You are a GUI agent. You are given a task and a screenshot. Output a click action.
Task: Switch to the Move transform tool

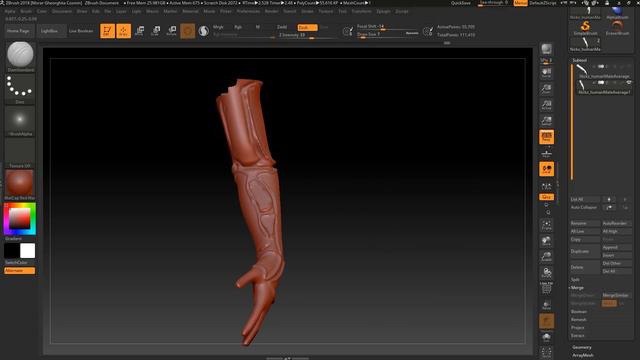140,31
